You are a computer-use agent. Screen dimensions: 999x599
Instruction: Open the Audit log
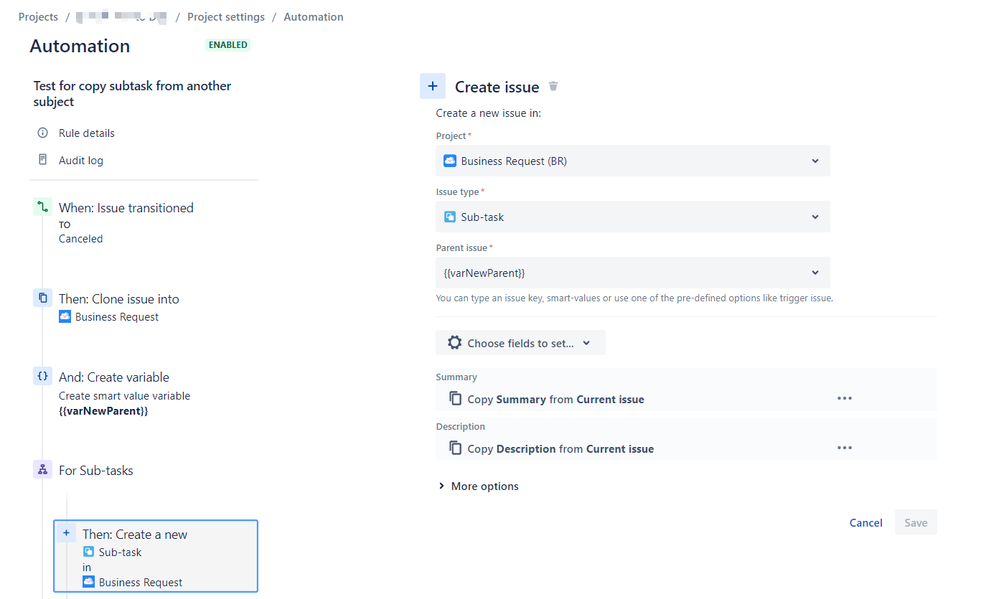81,160
